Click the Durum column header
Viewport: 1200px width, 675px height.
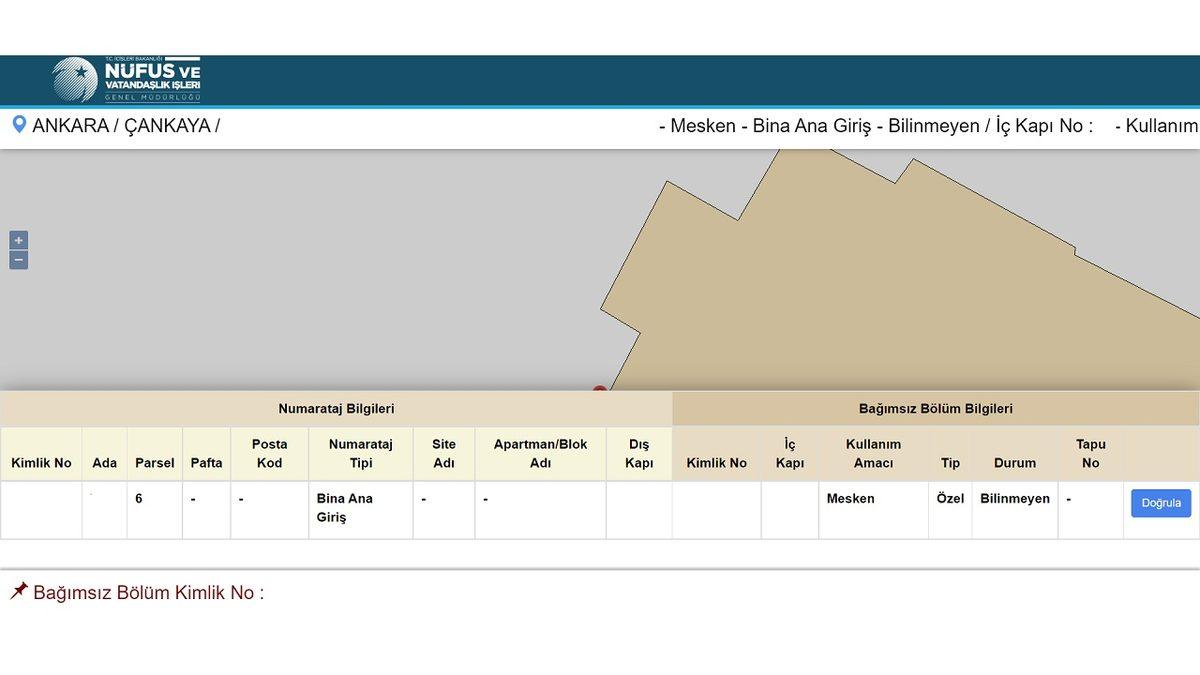pyautogui.click(x=1014, y=462)
